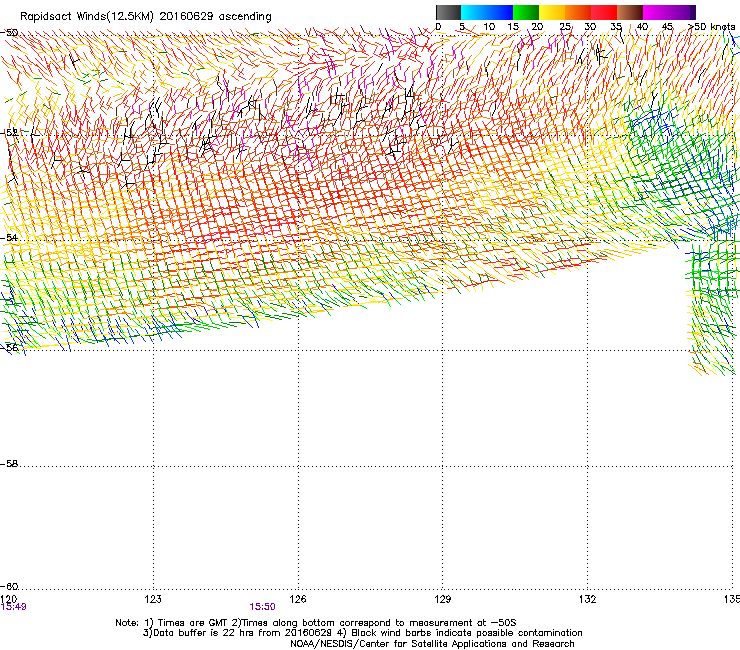Click the legend label '10'

click(x=489, y=27)
